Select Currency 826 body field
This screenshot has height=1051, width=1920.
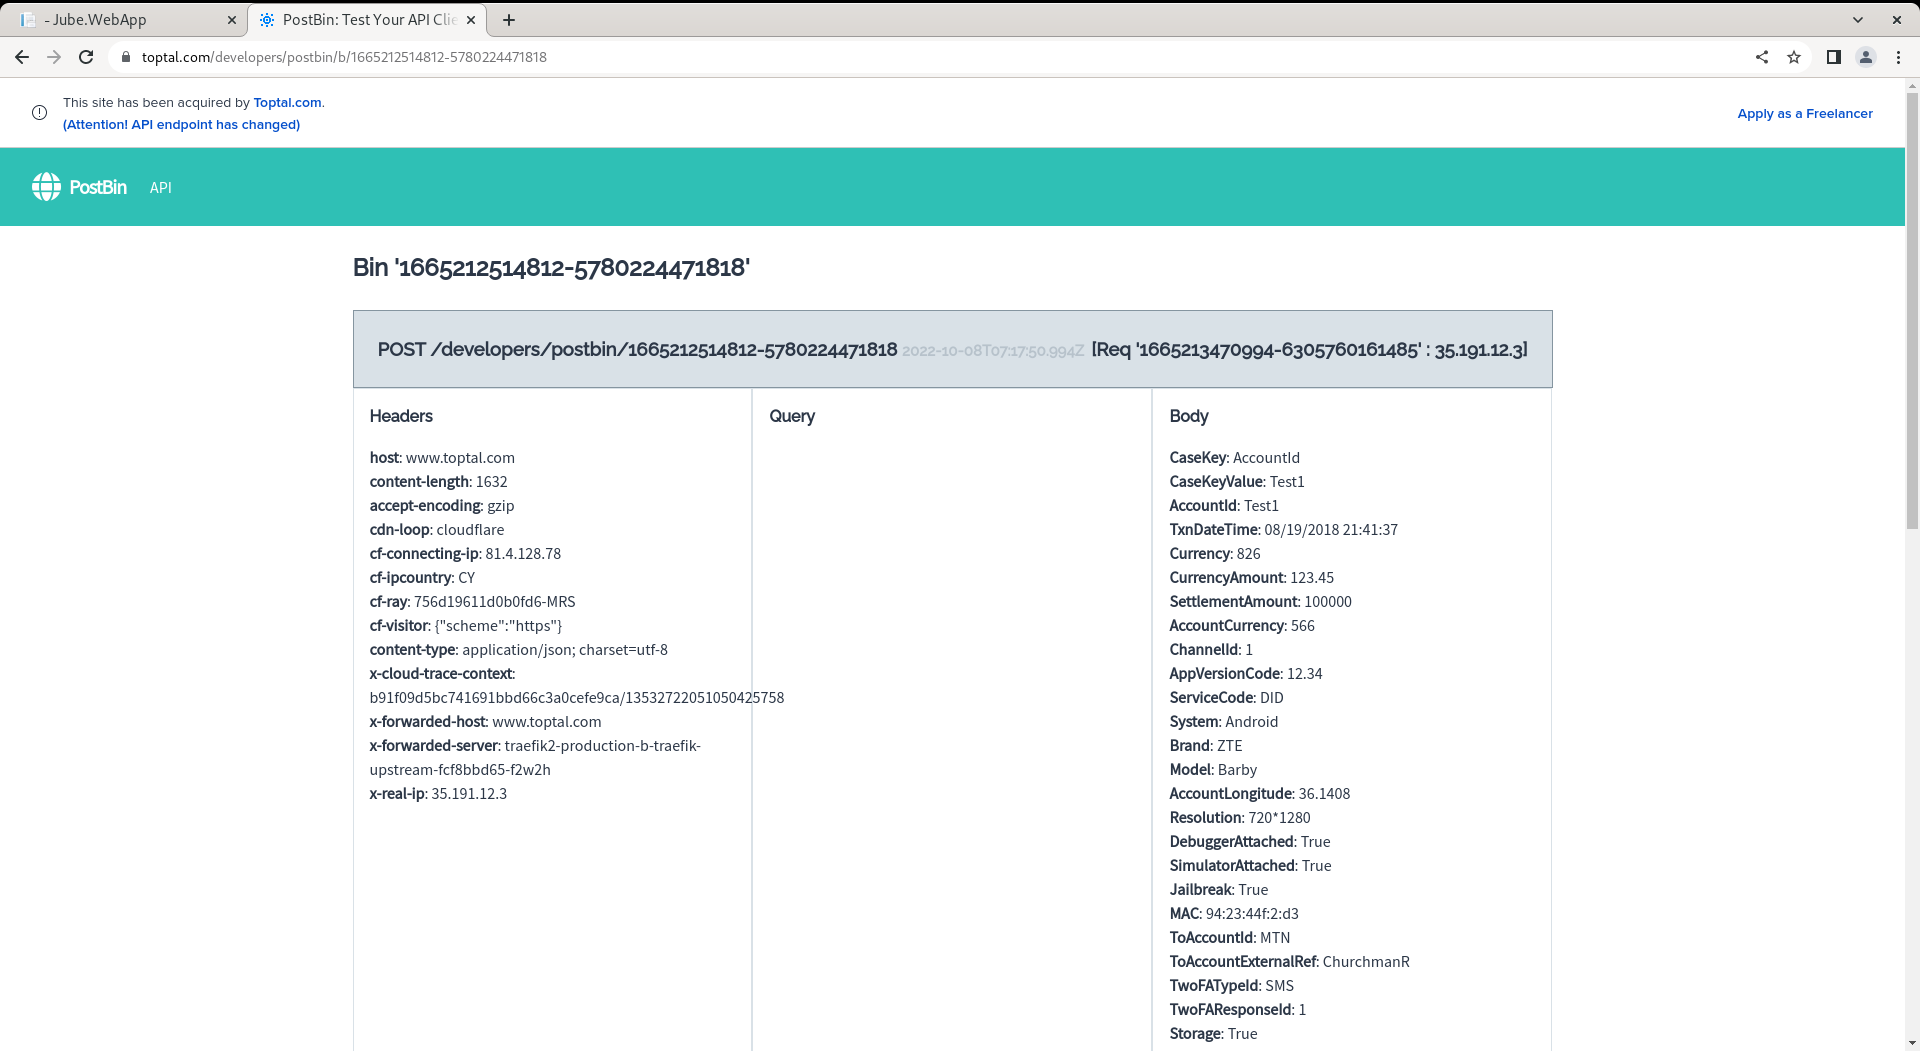click(x=1214, y=553)
